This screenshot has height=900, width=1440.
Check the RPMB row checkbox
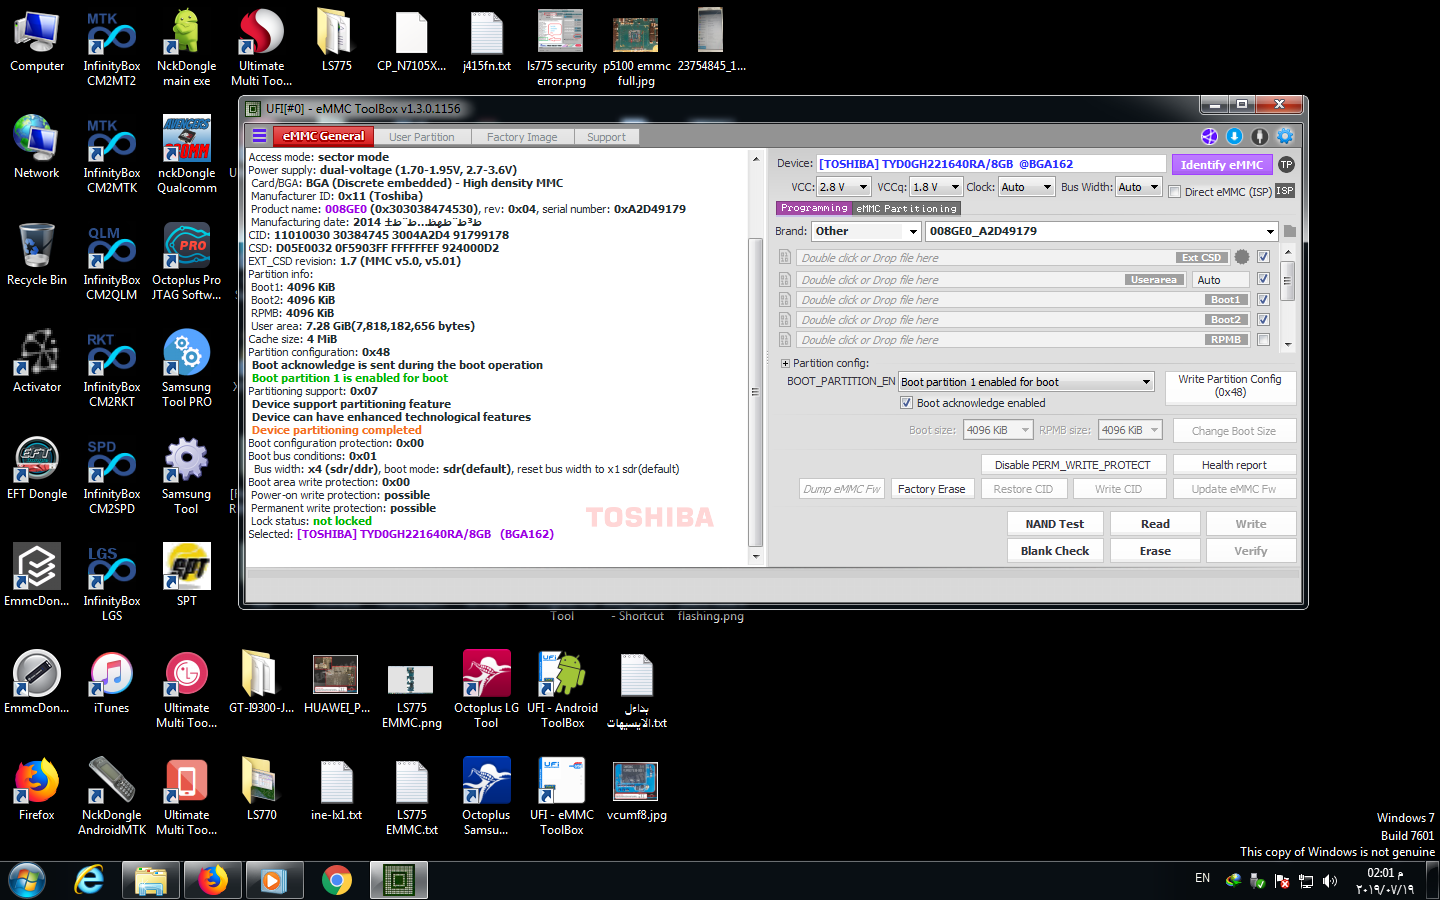(1263, 340)
